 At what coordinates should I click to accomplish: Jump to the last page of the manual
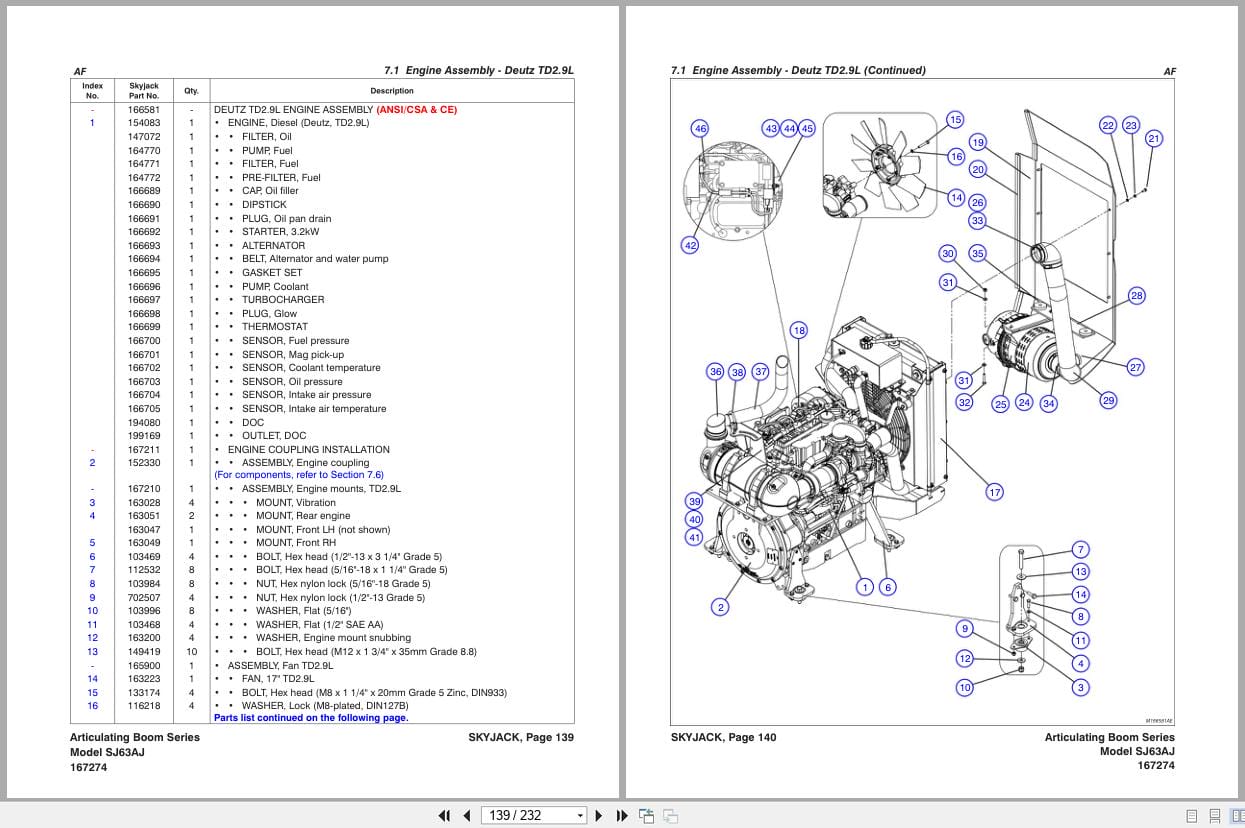[x=622, y=816]
